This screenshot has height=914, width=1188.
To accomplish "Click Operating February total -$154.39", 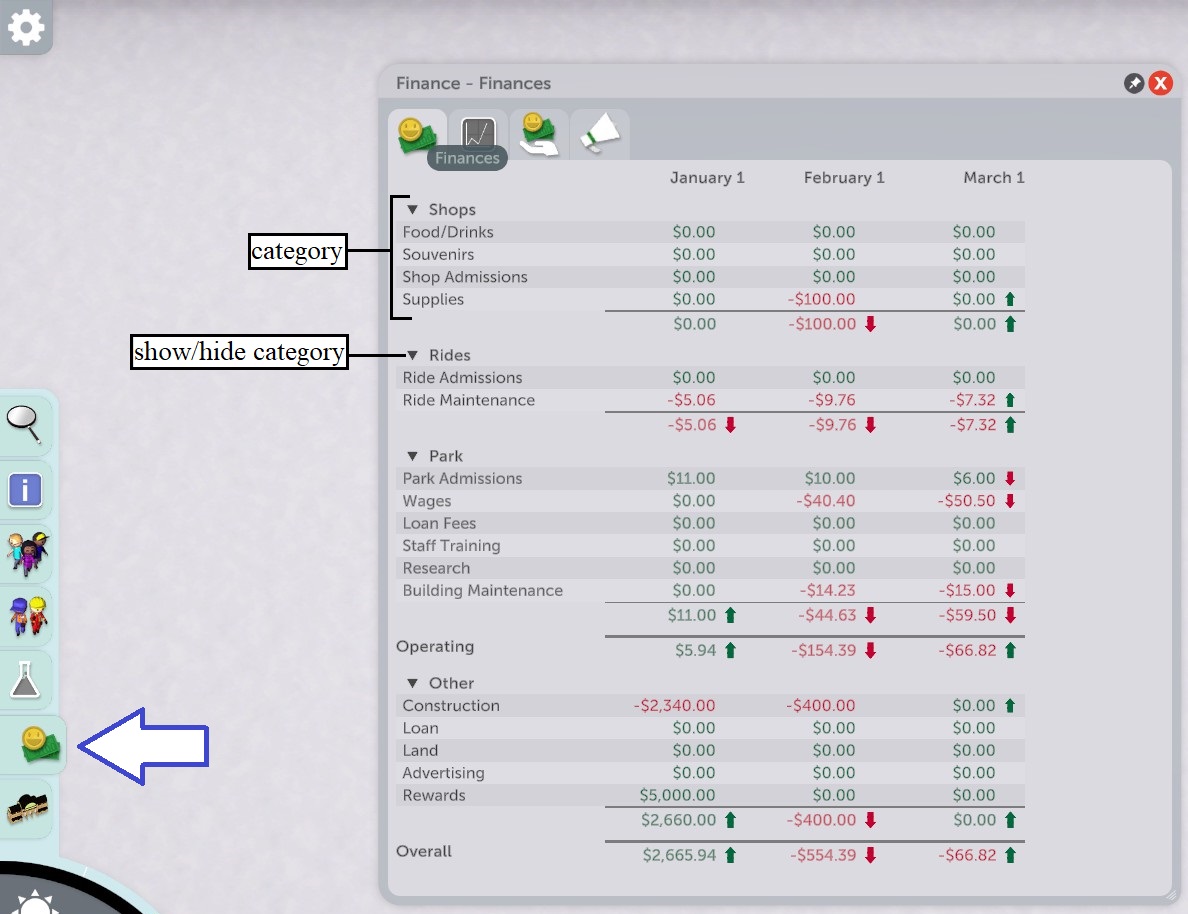I will tap(824, 650).
